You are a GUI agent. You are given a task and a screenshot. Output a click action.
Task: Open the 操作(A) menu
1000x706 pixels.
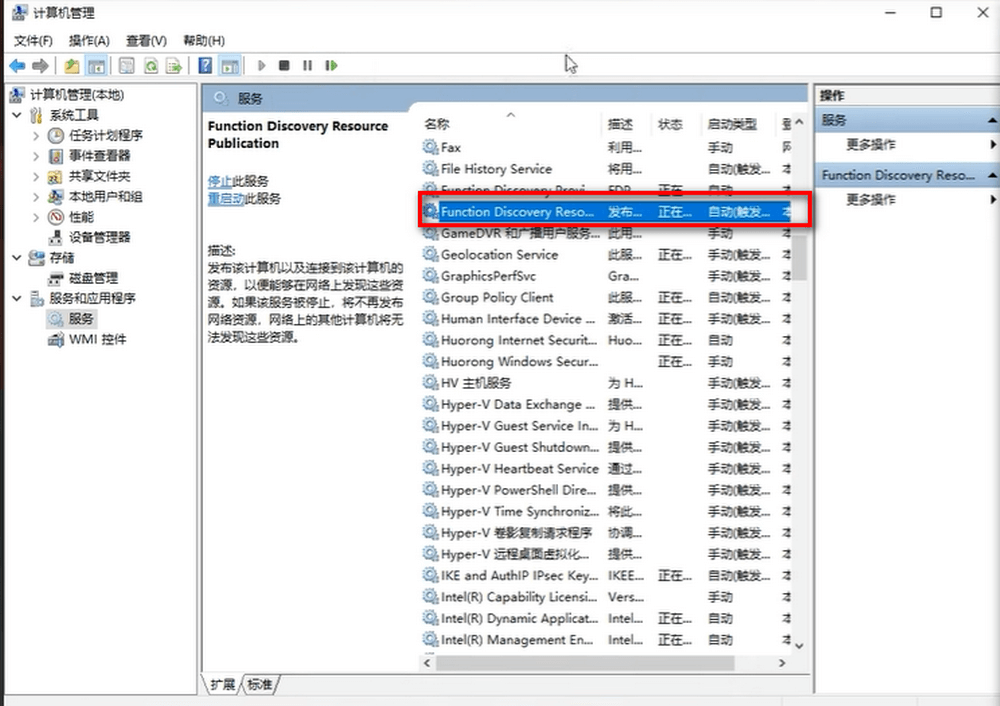coord(89,40)
